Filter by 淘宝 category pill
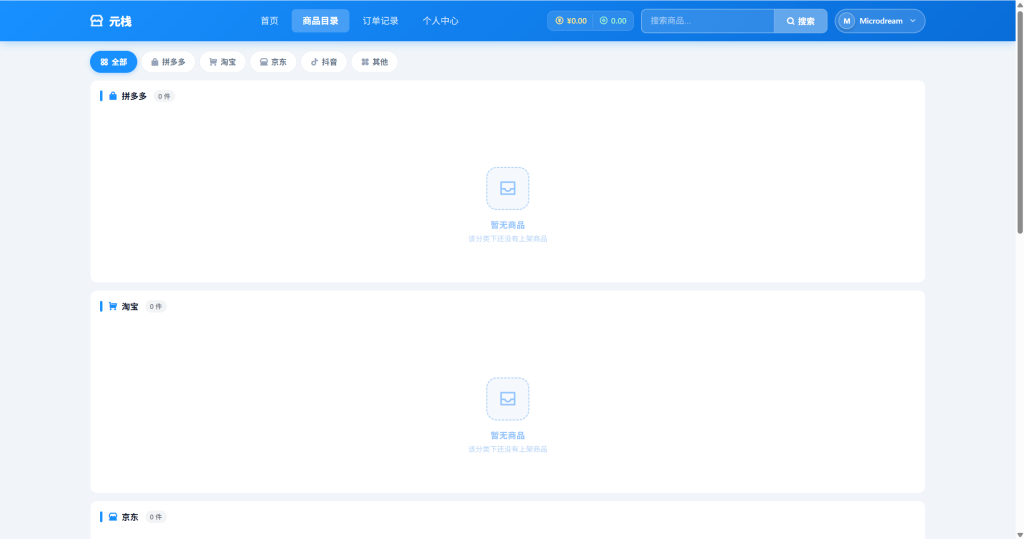Viewport: 1024px width, 539px height. [223, 62]
